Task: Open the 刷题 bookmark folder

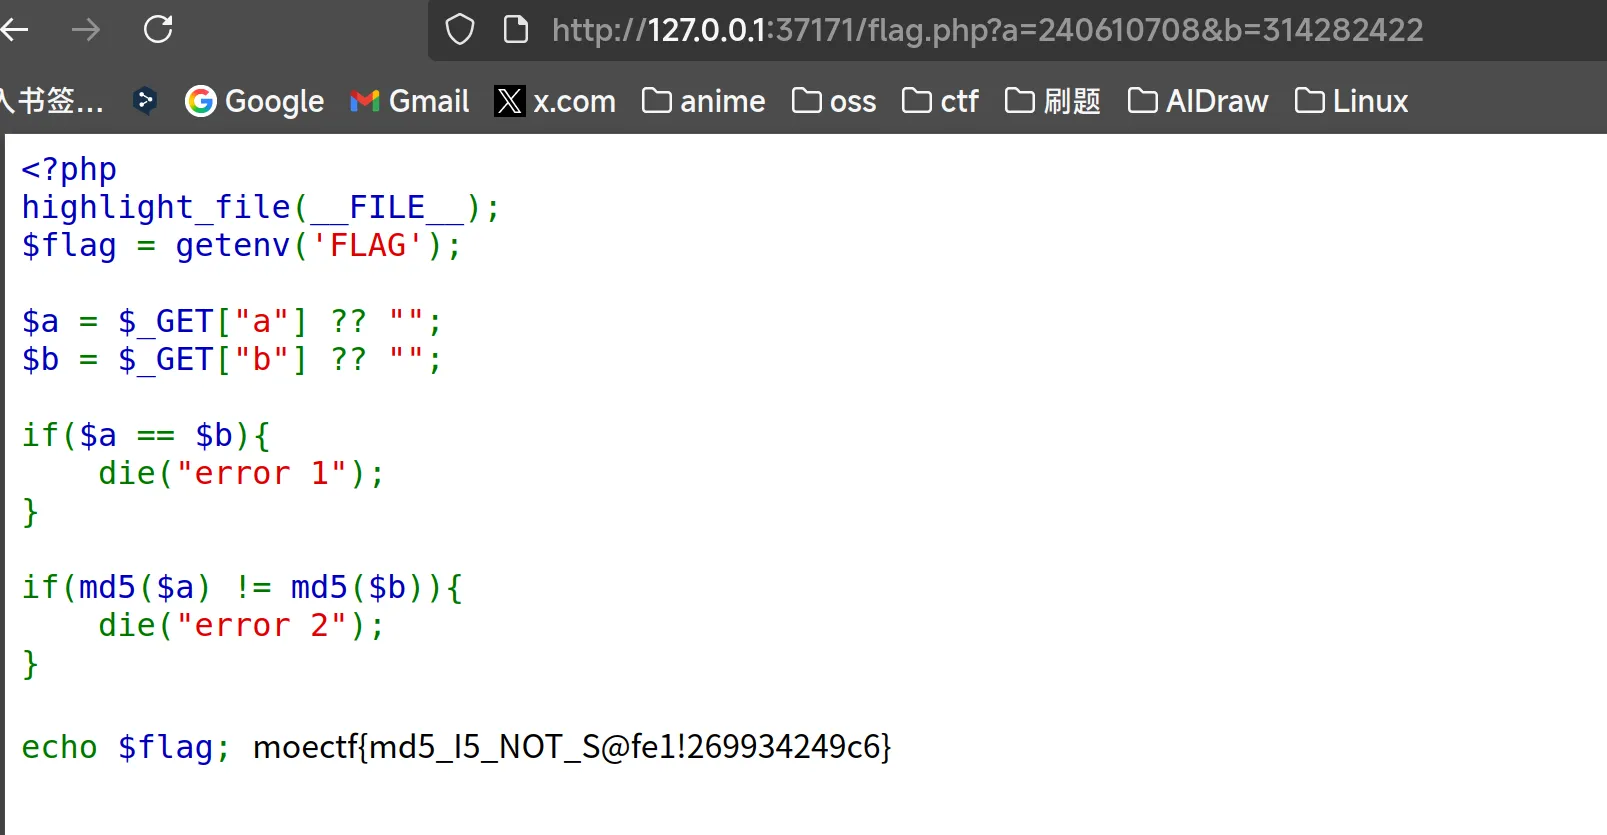Action: tap(1053, 101)
